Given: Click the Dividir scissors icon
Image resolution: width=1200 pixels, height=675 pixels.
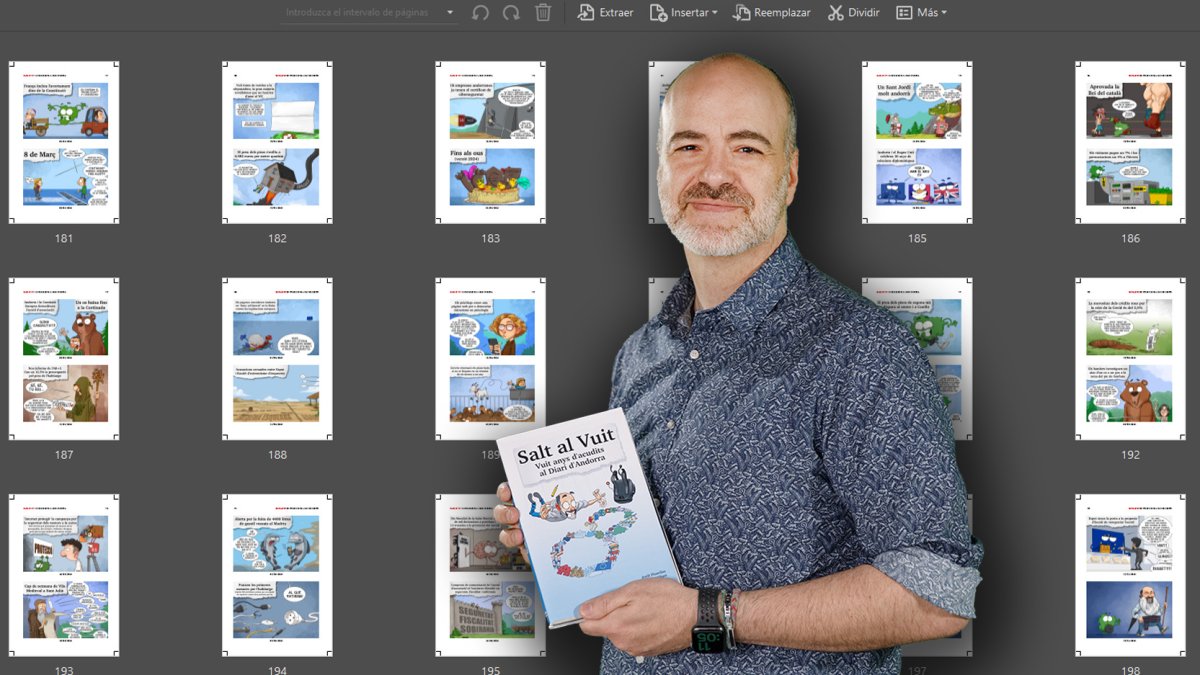Looking at the screenshot, I should point(834,13).
